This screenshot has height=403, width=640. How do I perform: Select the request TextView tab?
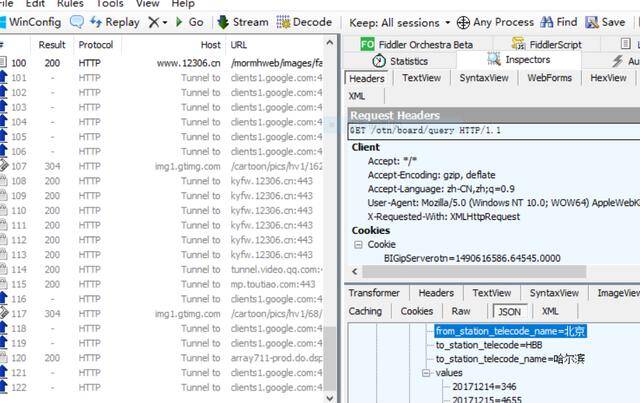pos(421,78)
